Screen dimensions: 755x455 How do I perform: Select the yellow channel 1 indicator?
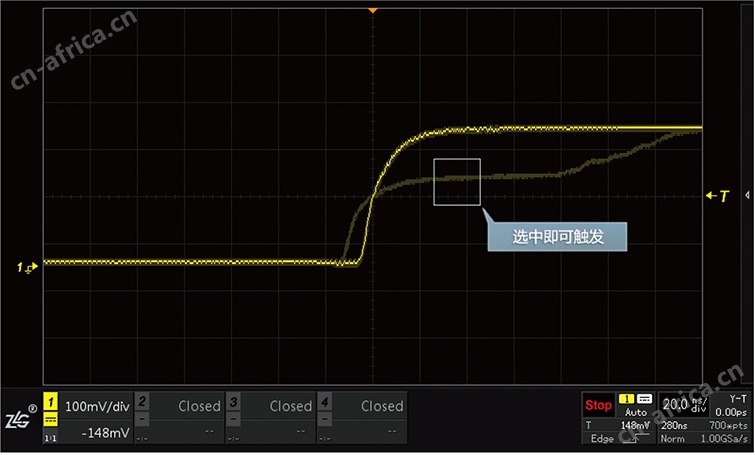51,402
